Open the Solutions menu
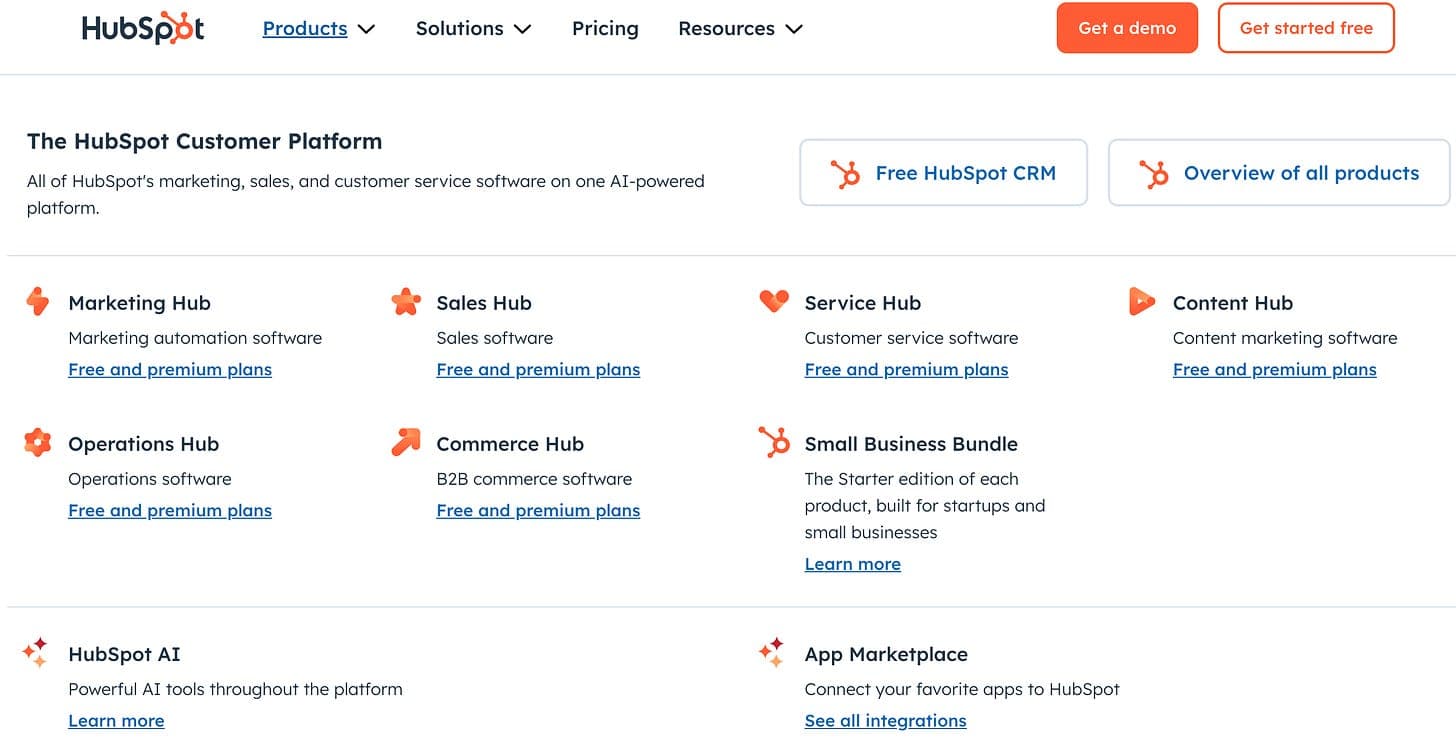1456x746 pixels. coord(460,29)
